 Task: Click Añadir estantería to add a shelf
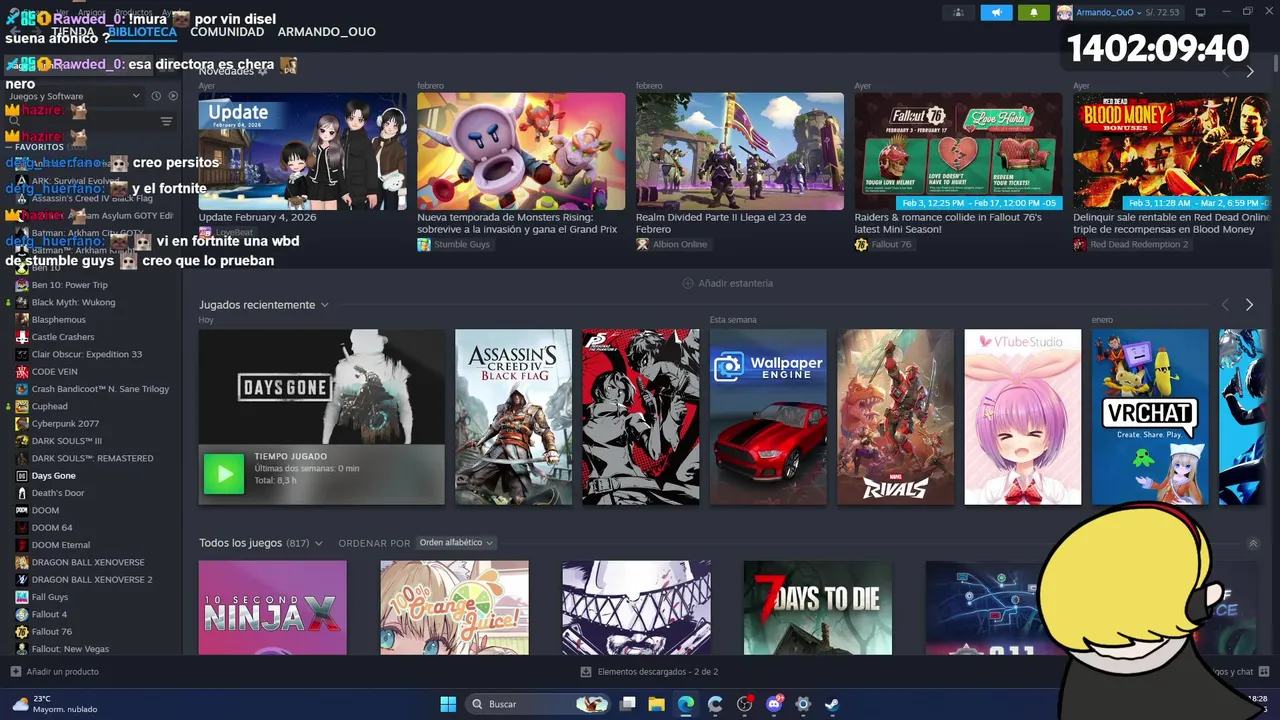click(728, 283)
